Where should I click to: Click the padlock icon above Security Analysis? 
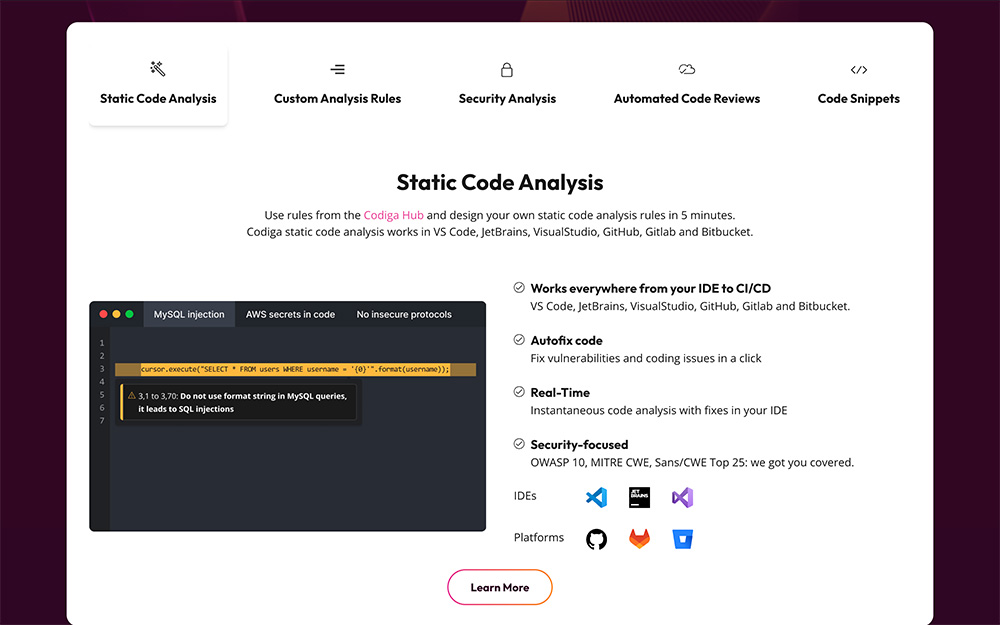coord(506,70)
